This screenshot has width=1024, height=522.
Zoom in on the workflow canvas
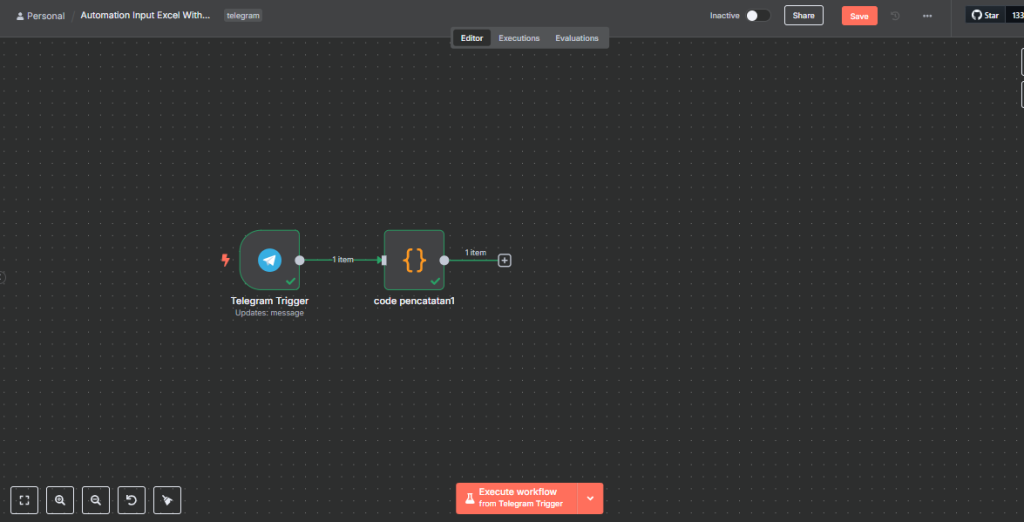(60, 499)
